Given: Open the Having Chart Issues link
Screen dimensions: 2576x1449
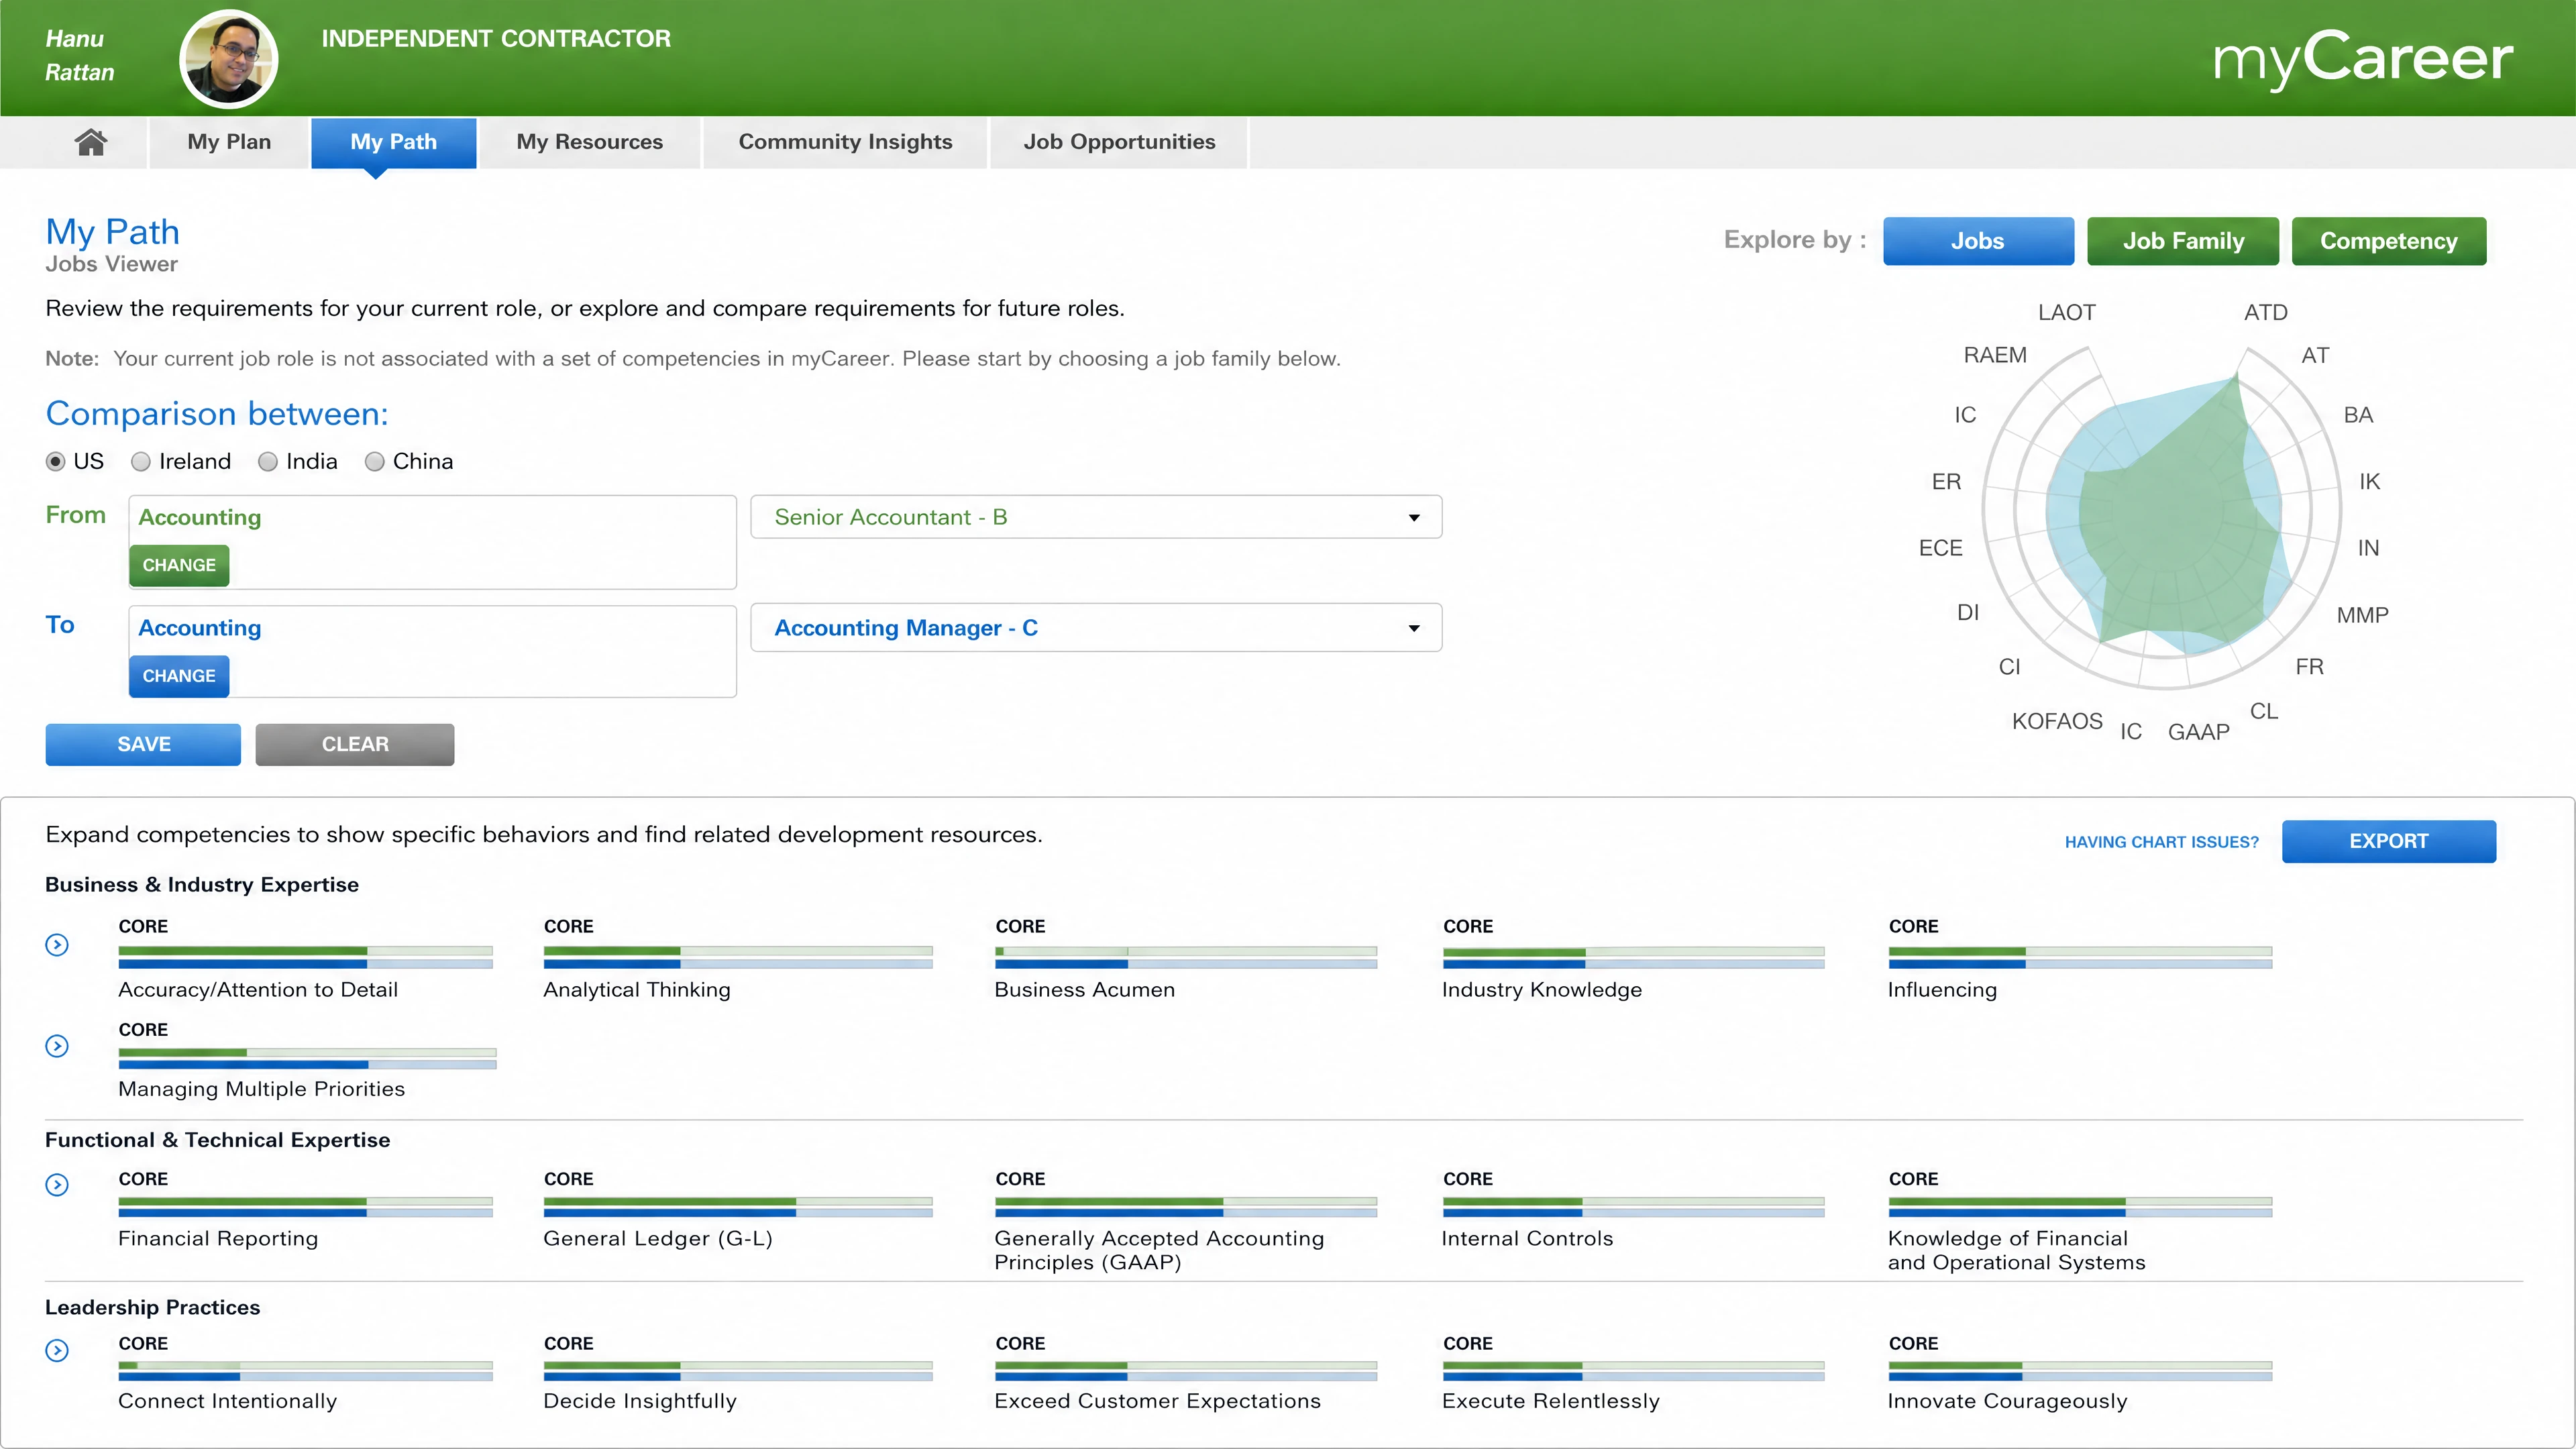Looking at the screenshot, I should click(2162, 842).
